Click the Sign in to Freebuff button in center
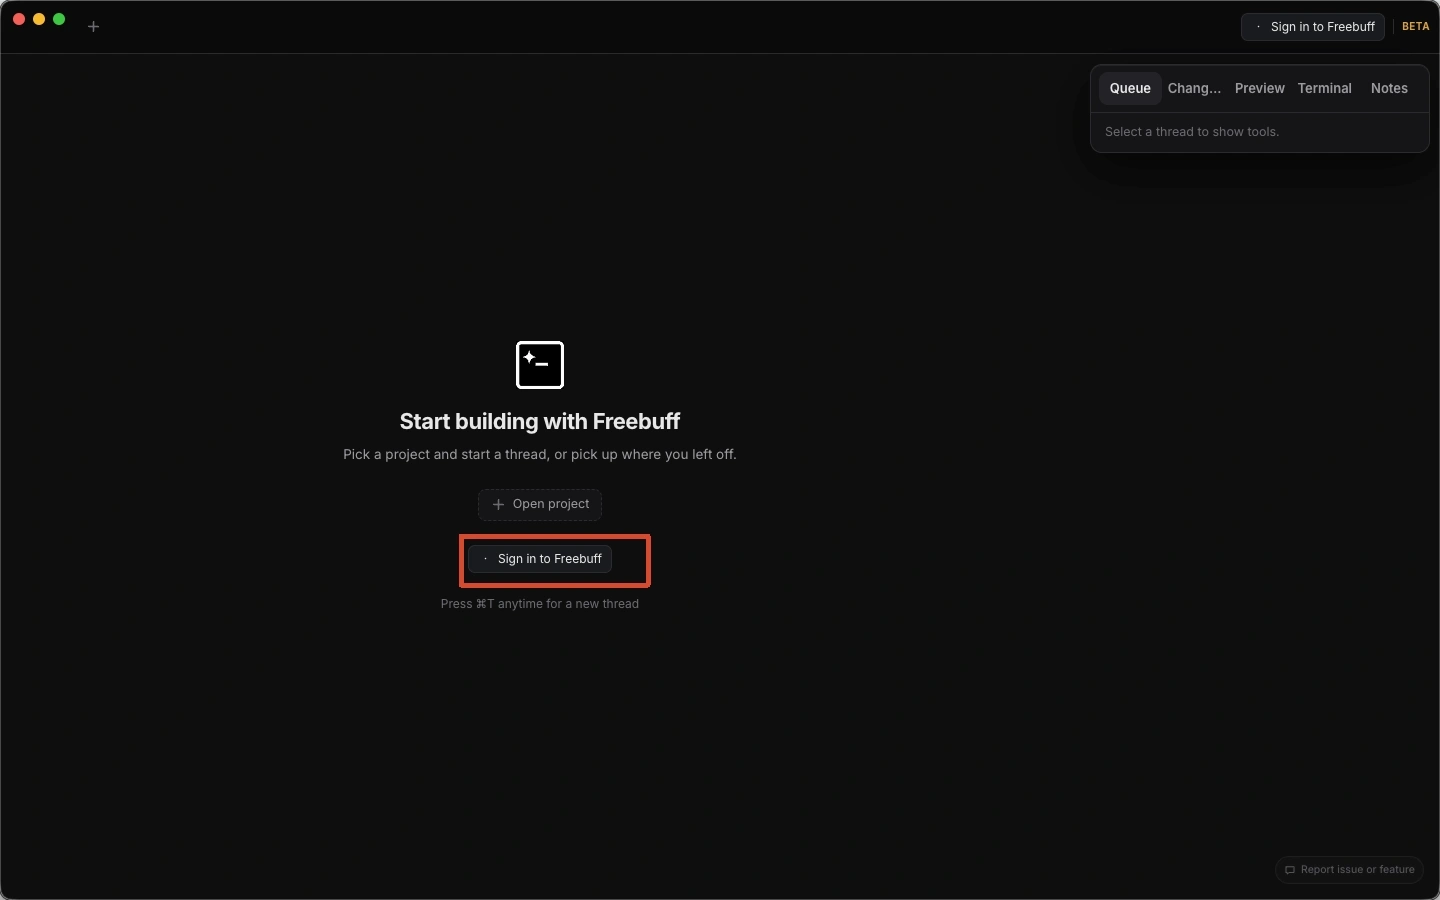 (540, 559)
